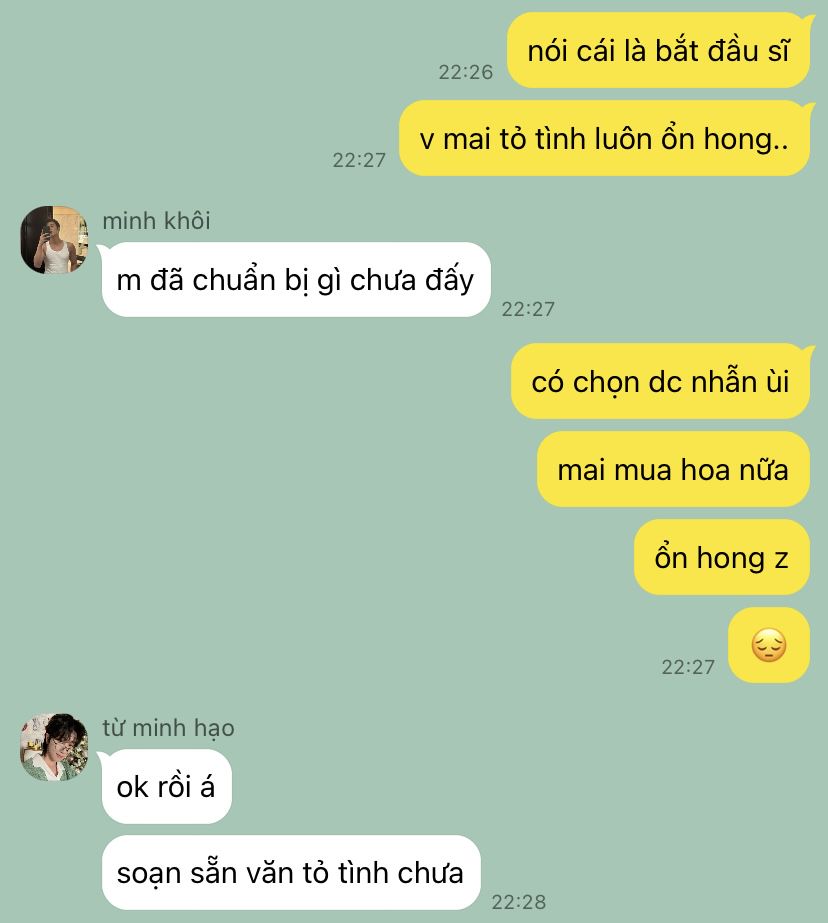
Task: Tap the bubble 'có chọn dc nhẫn ùi'
Action: pyautogui.click(x=660, y=381)
